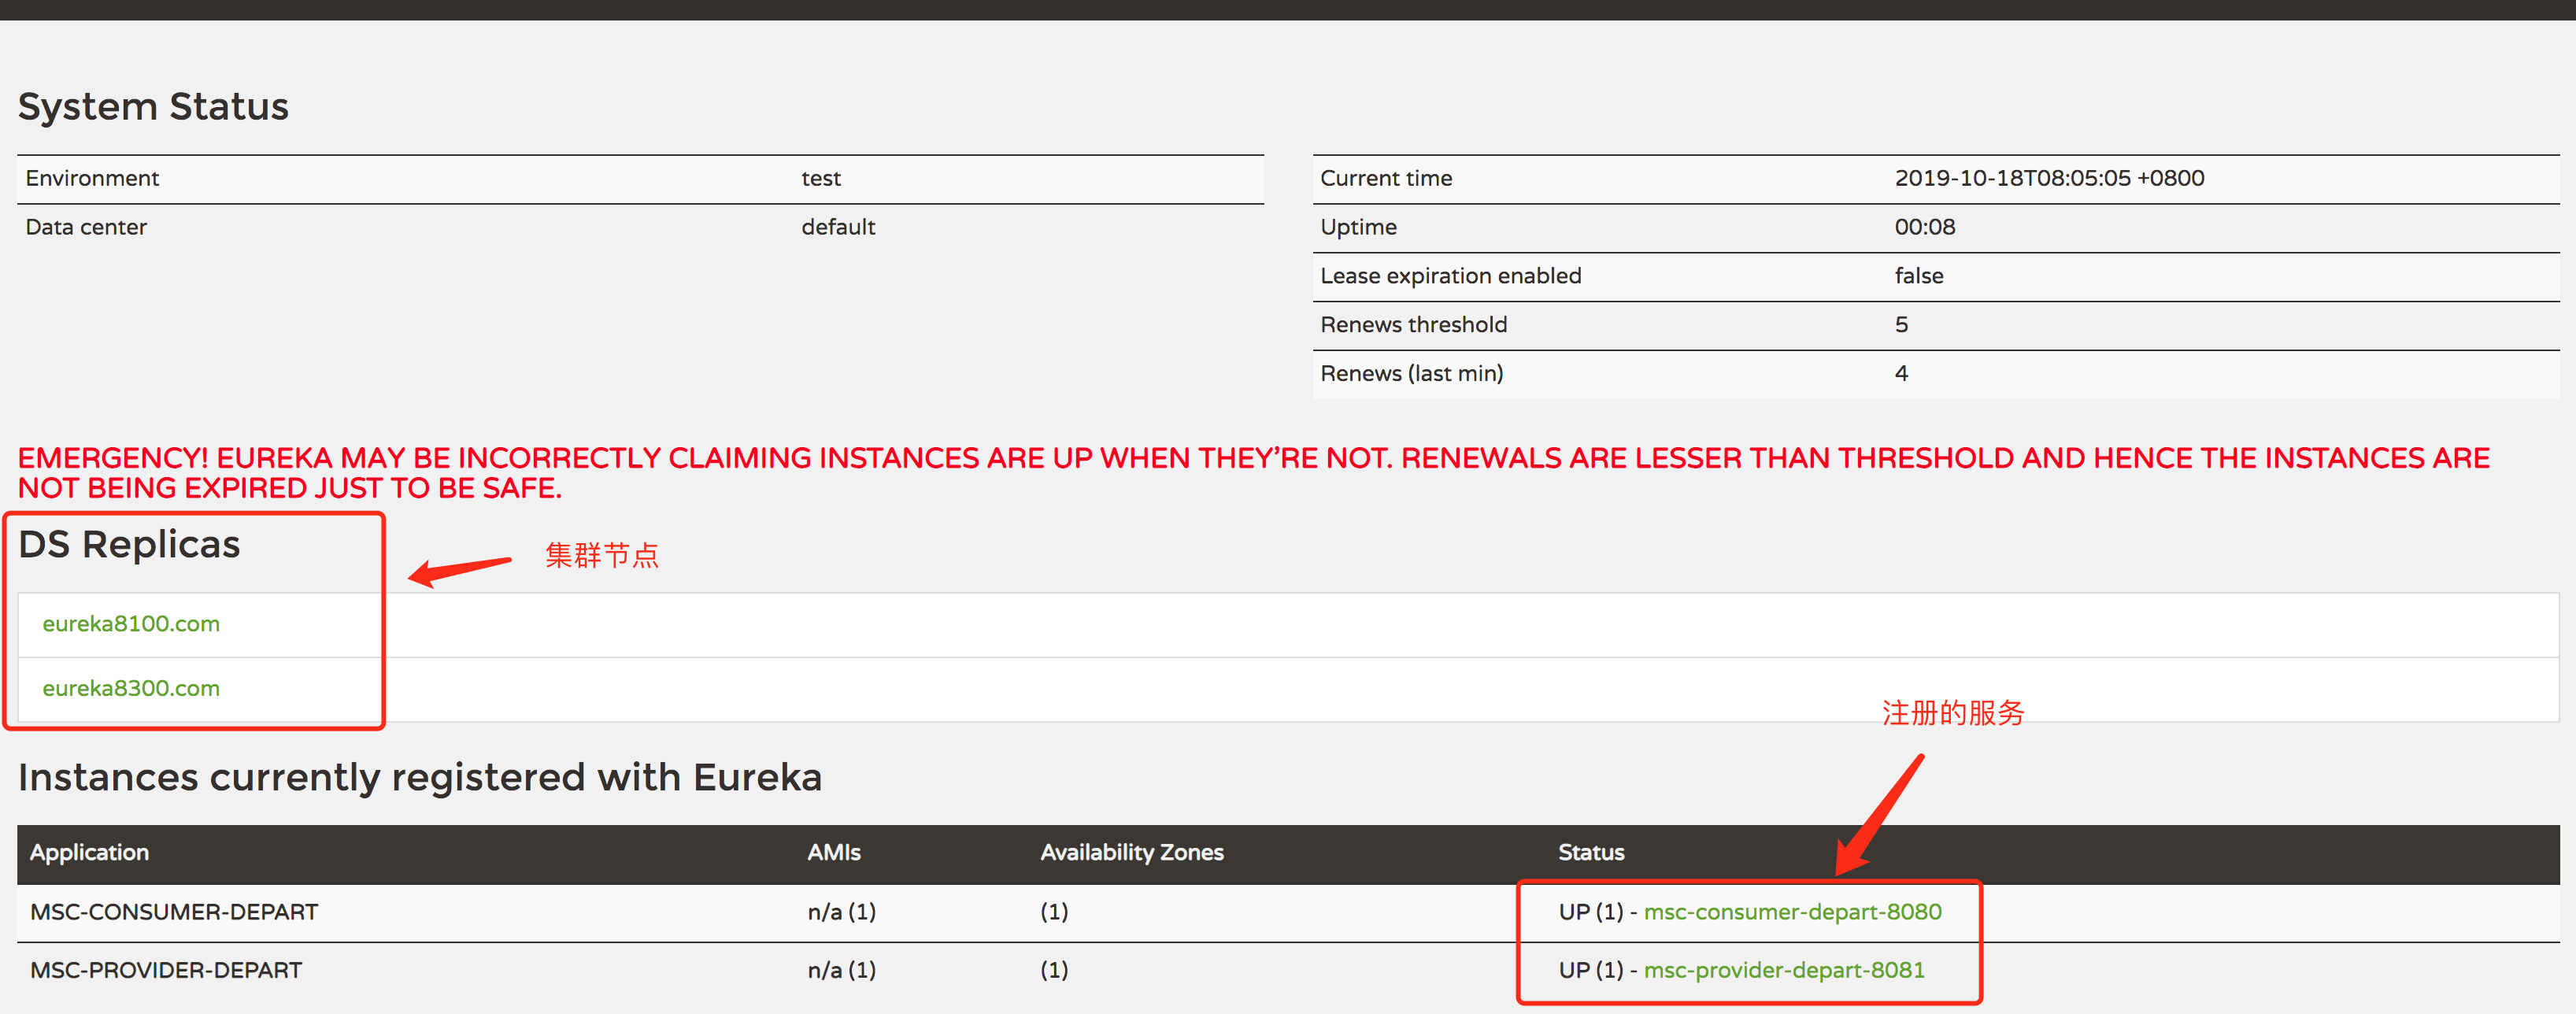Click the msc-consumer-depart-8080 instance link
2576x1014 pixels.
click(x=1791, y=912)
